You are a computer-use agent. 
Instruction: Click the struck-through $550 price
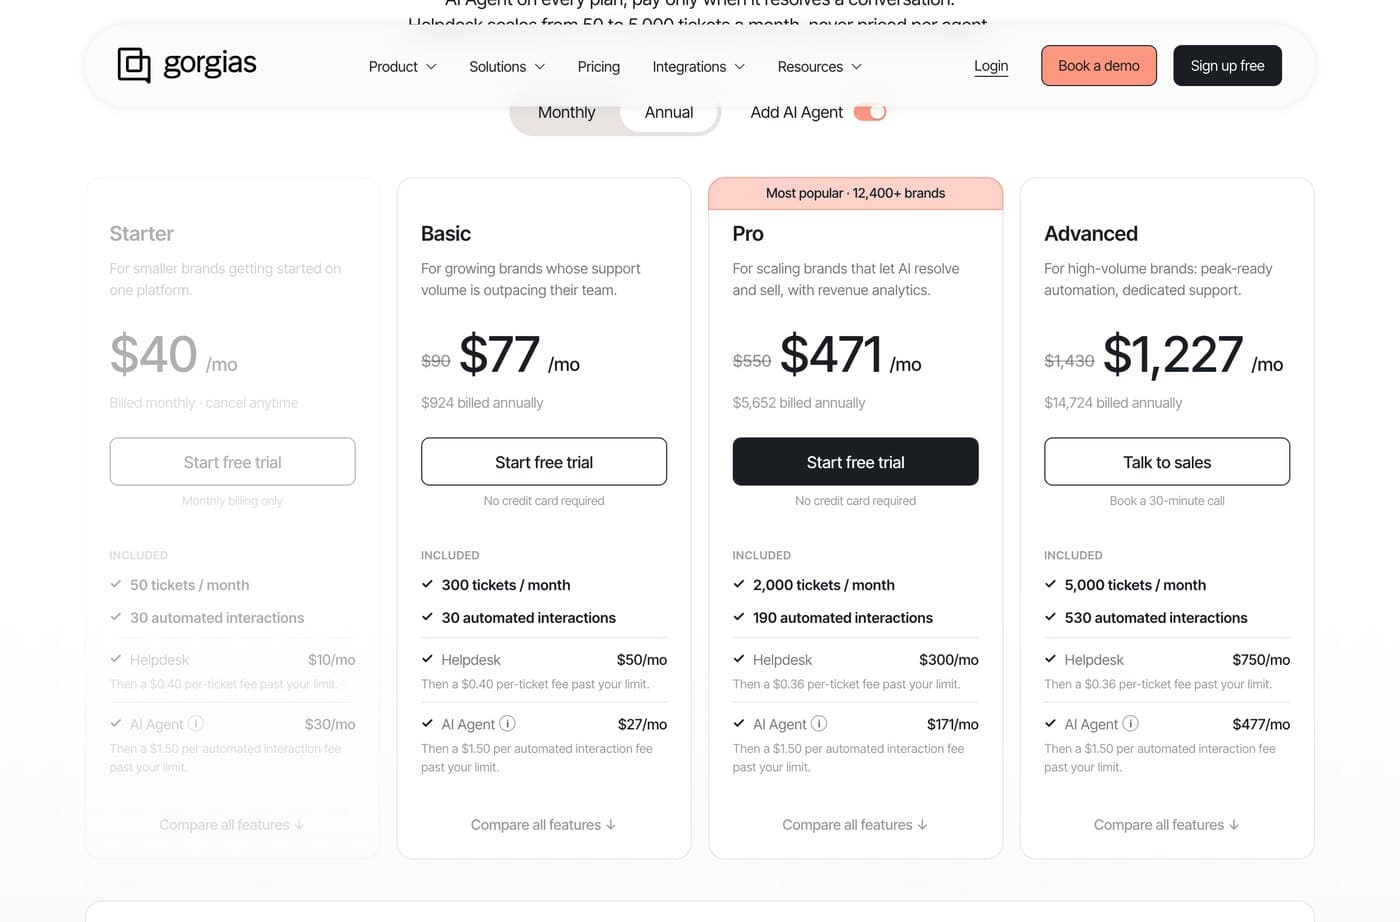(x=752, y=361)
